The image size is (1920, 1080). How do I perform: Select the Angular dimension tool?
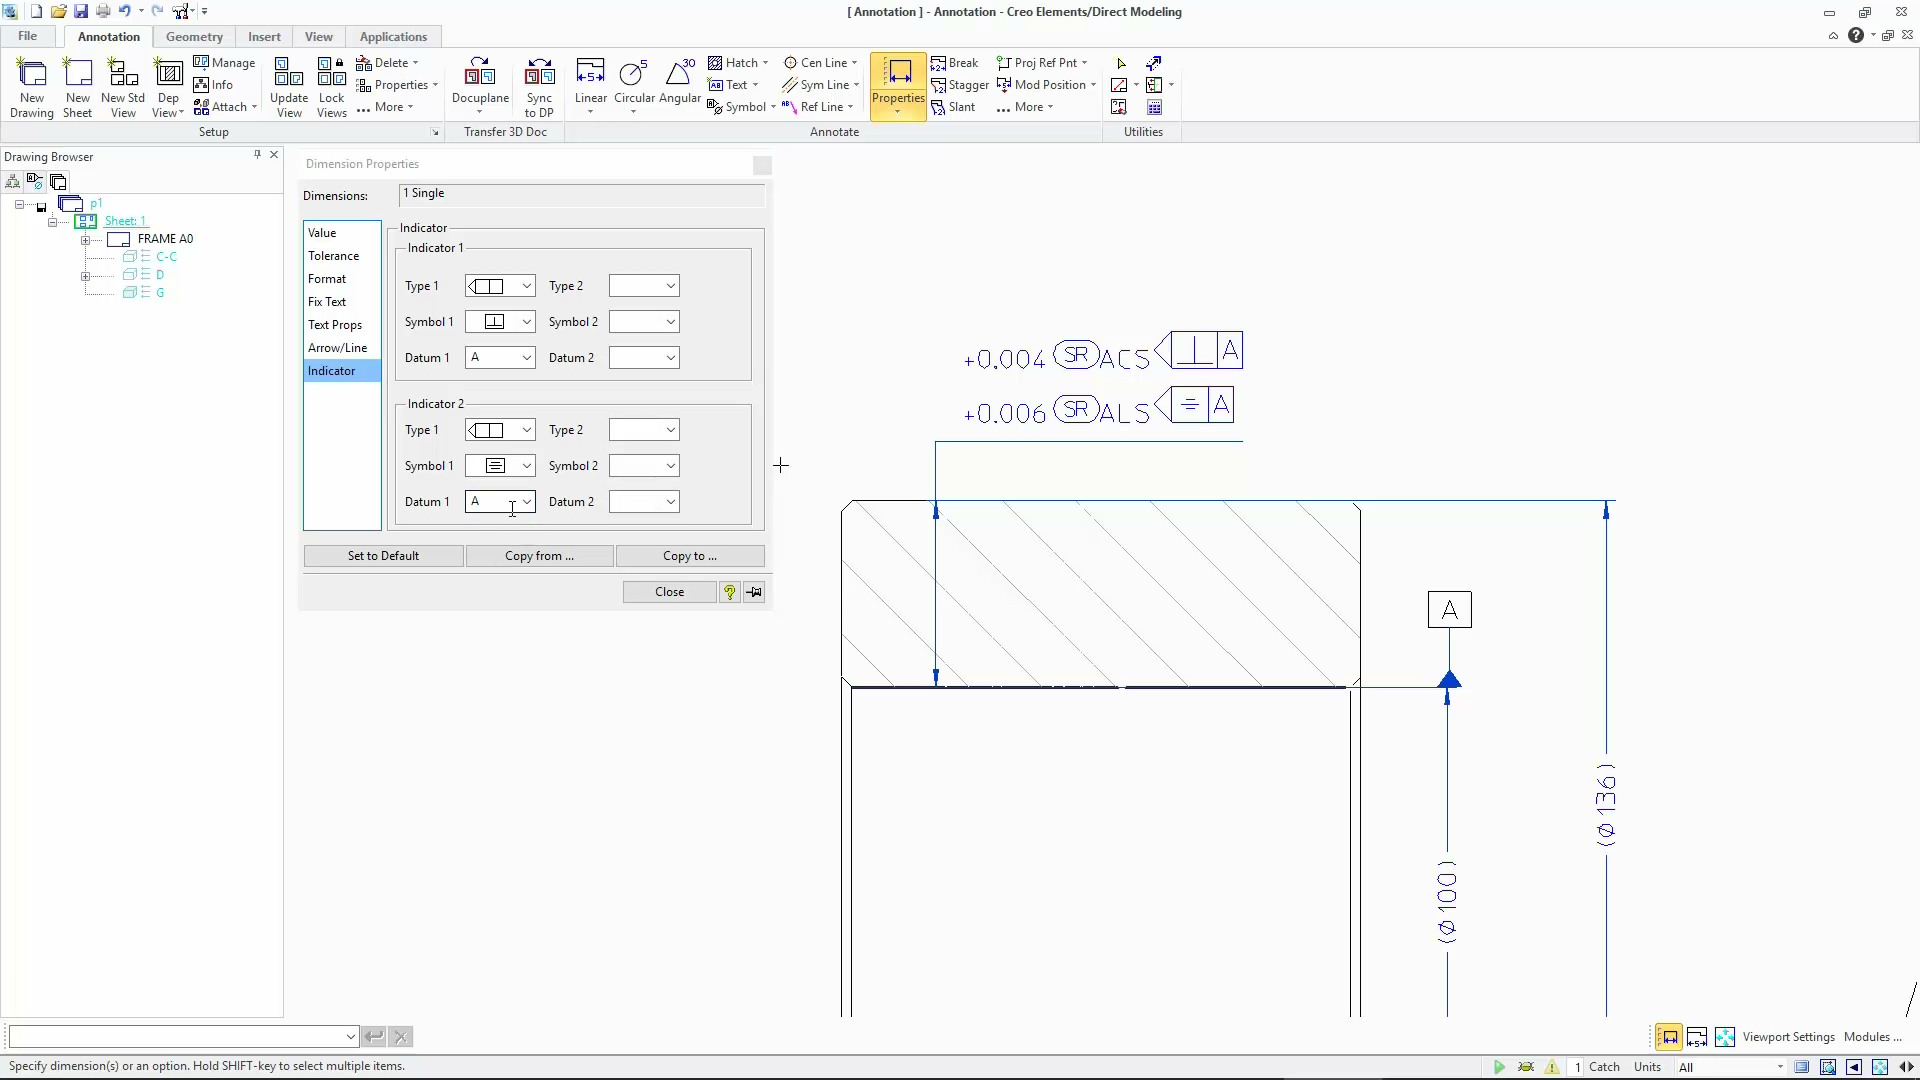pos(679,82)
